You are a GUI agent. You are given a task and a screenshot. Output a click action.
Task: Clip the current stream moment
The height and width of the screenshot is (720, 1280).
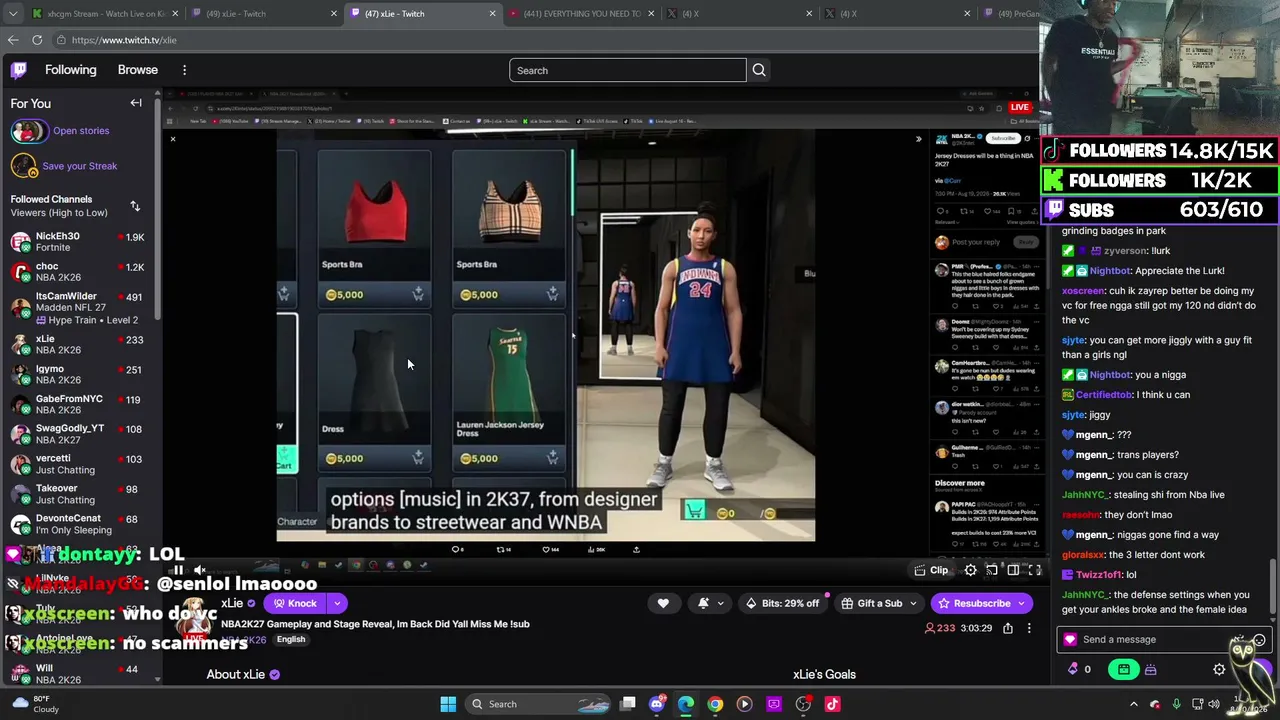(x=932, y=570)
